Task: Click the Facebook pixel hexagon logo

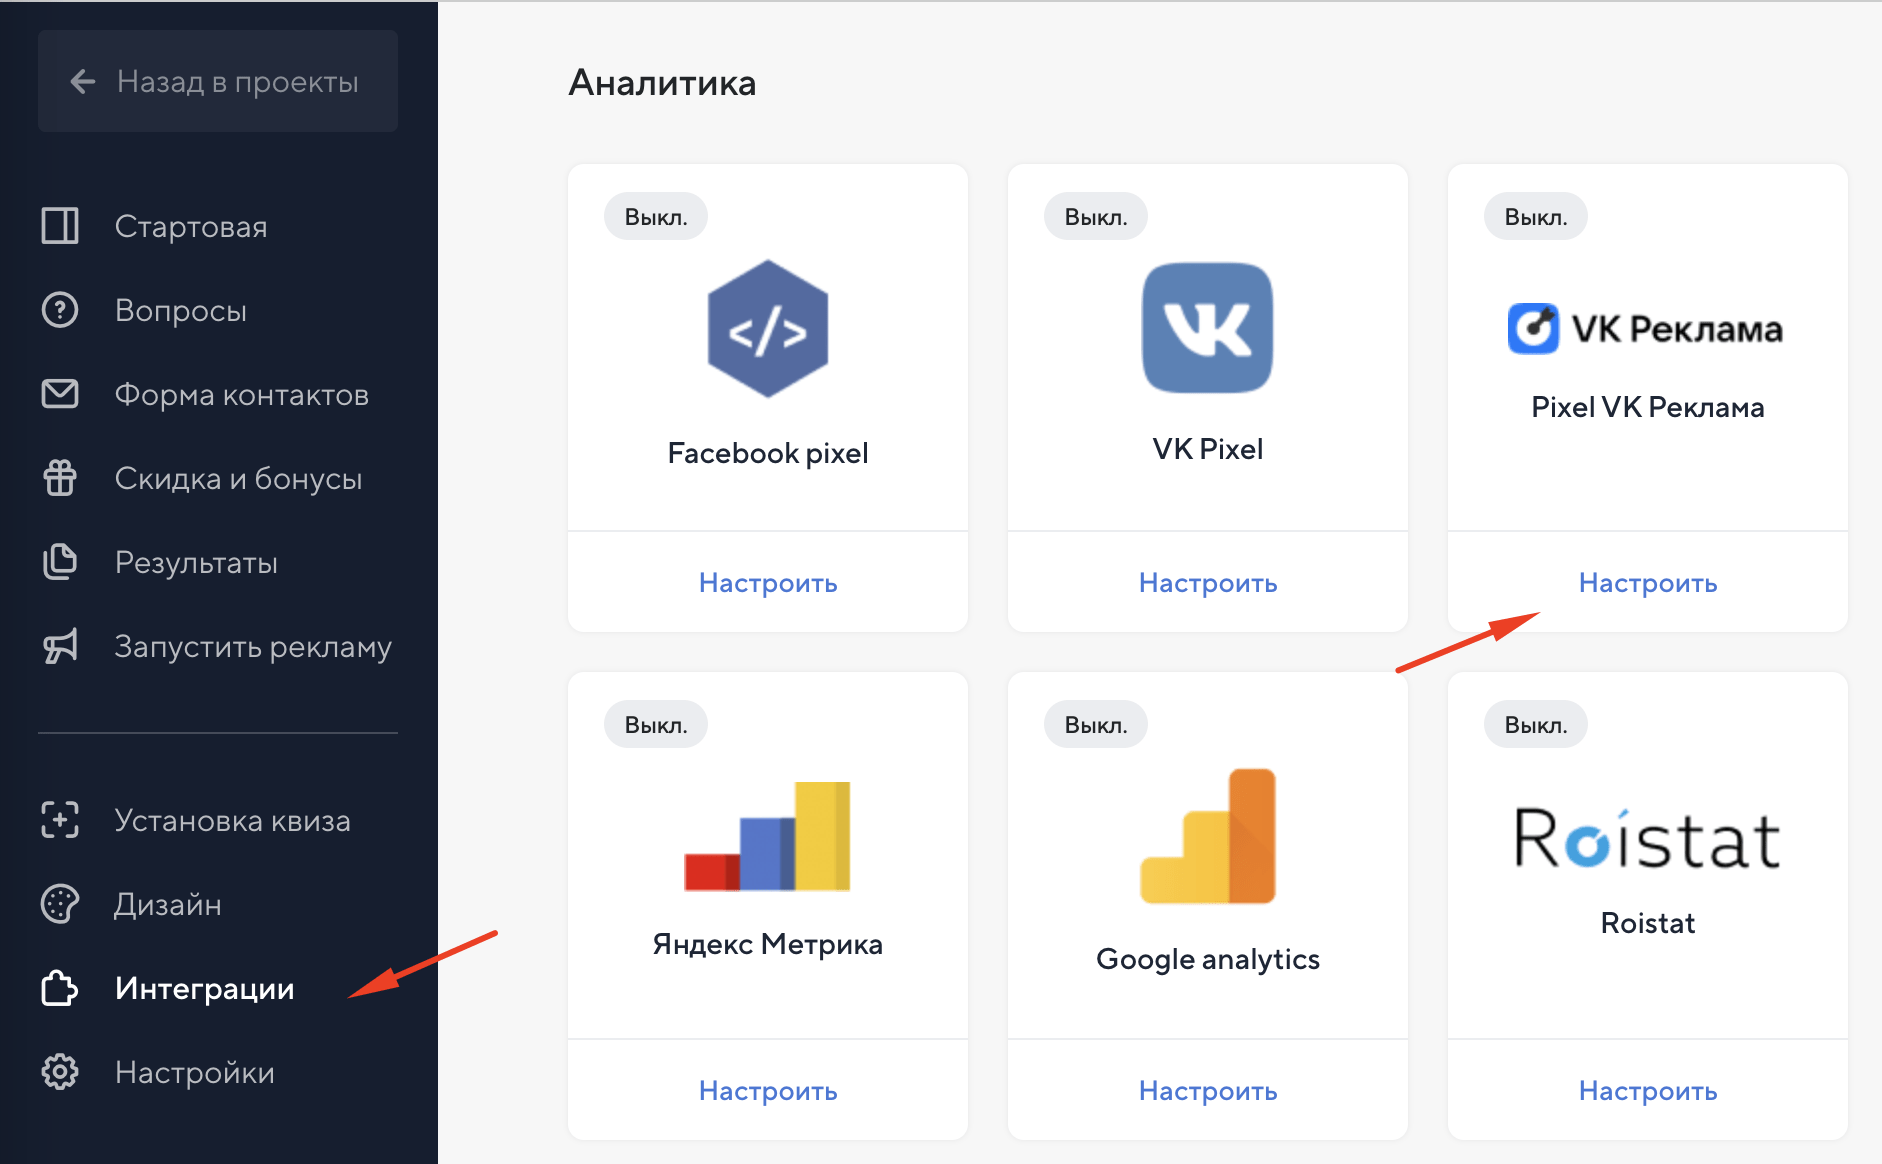Action: [767, 330]
